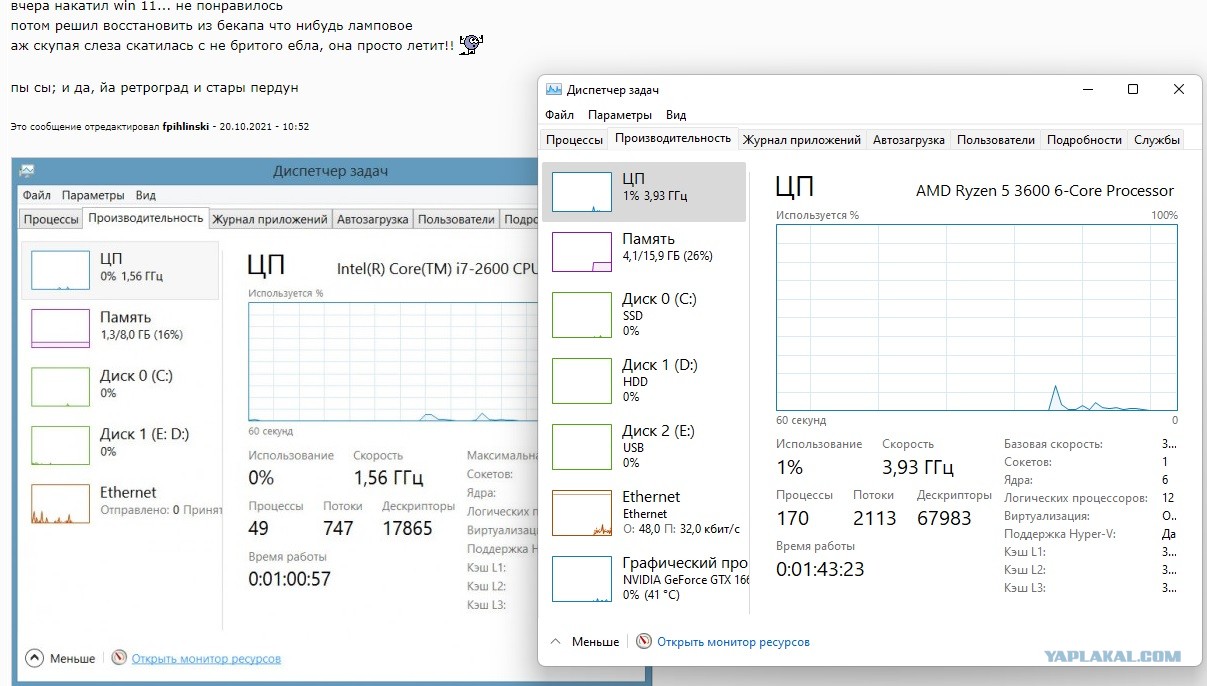Click the 0% value under Использование in the Windows 8 window
This screenshot has height=686, width=1207.
(x=261, y=478)
